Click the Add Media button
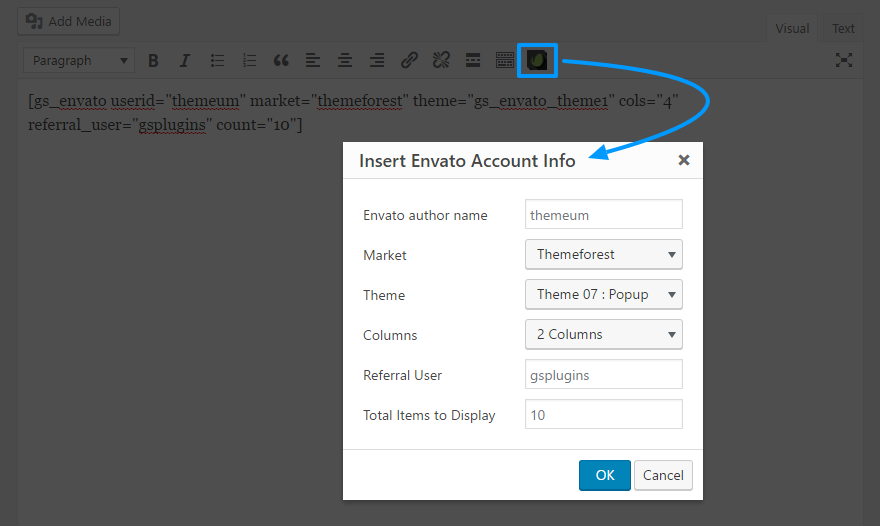880x526 pixels. tap(68, 21)
